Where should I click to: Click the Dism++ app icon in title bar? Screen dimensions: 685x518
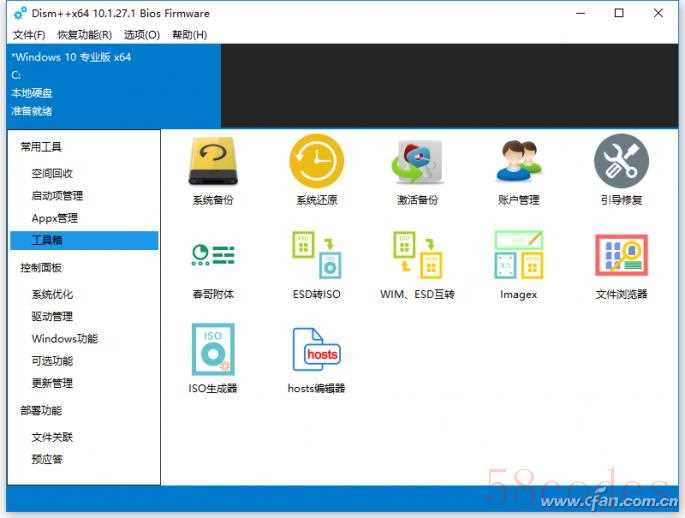click(20, 14)
